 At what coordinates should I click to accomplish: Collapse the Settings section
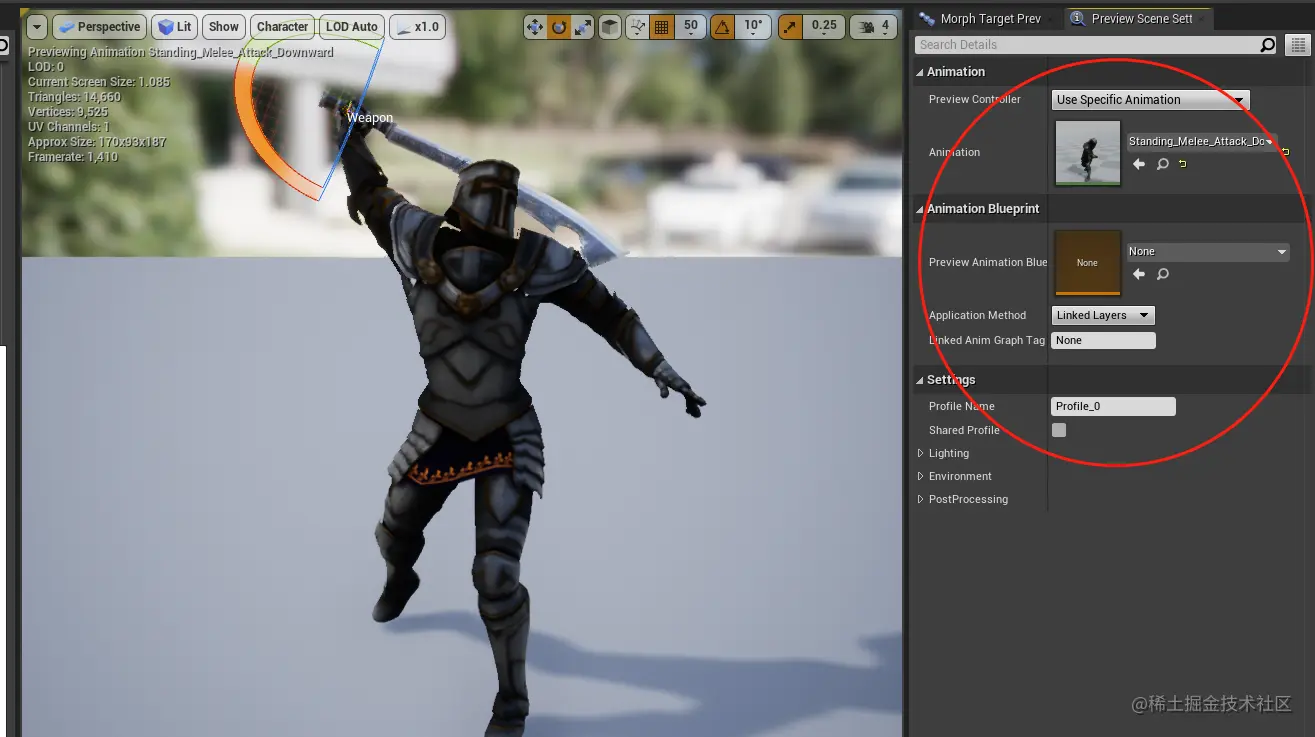pyautogui.click(x=920, y=380)
